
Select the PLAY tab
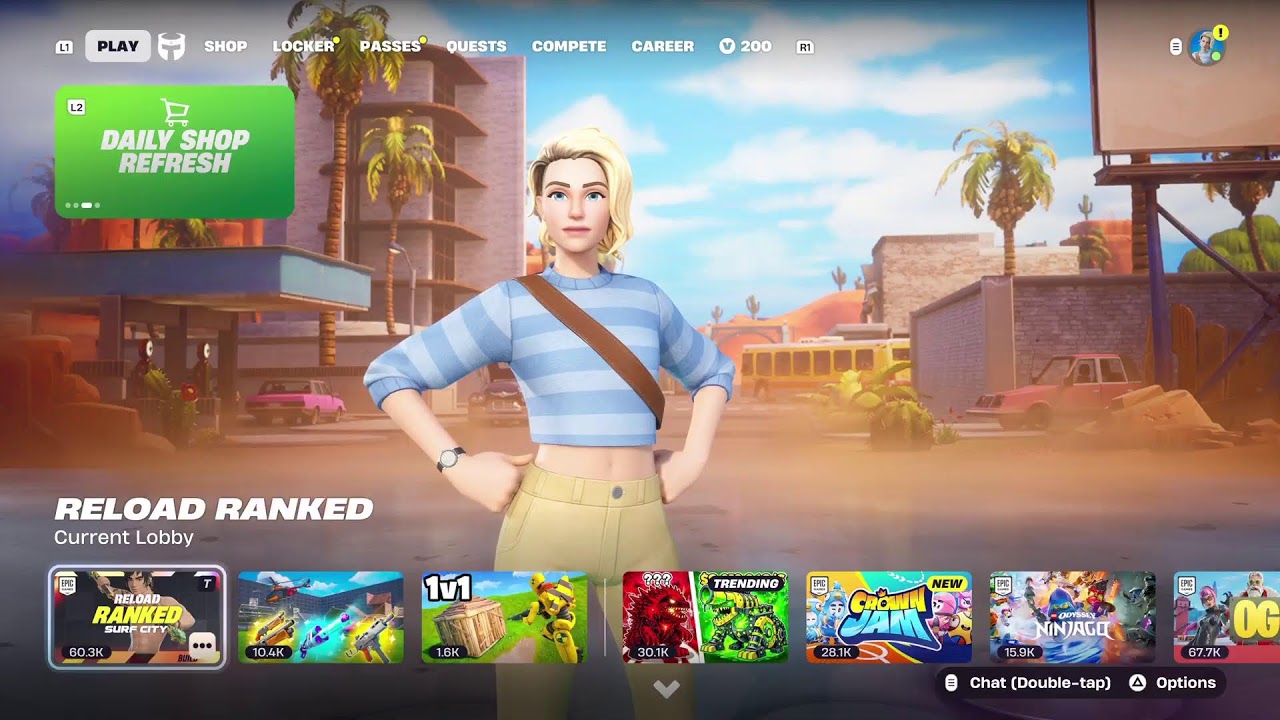[118, 46]
